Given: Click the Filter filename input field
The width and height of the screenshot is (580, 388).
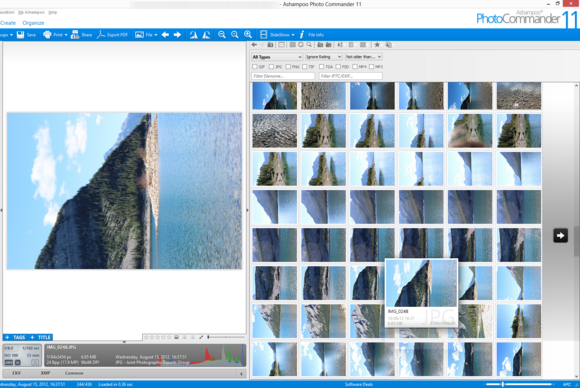Looking at the screenshot, I should point(283,76).
